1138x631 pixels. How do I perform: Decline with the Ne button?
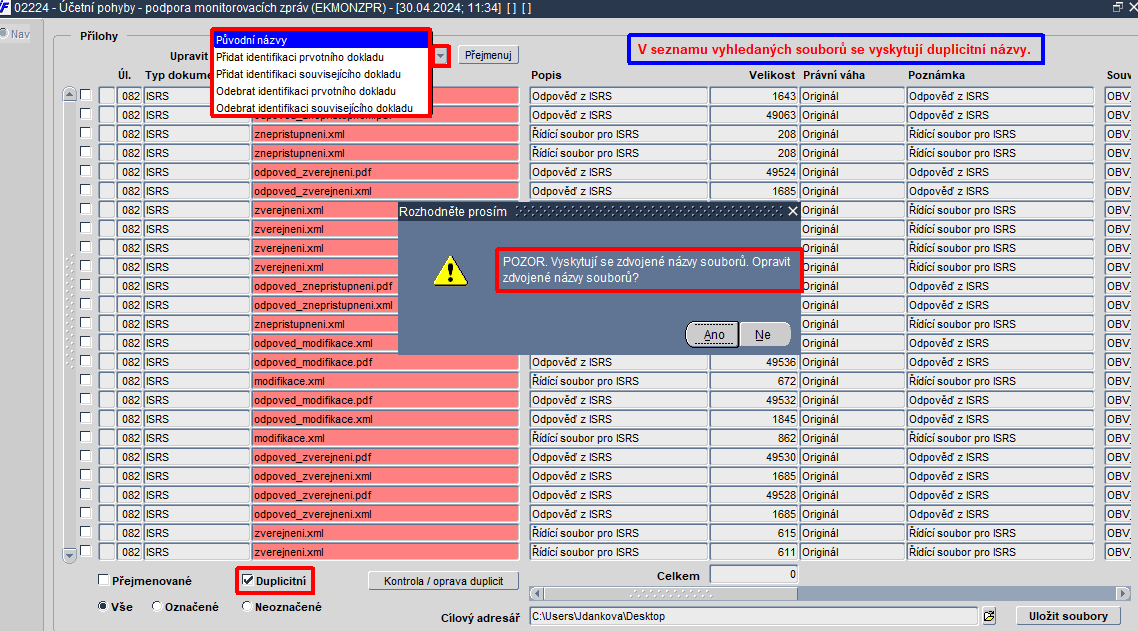pyautogui.click(x=764, y=335)
